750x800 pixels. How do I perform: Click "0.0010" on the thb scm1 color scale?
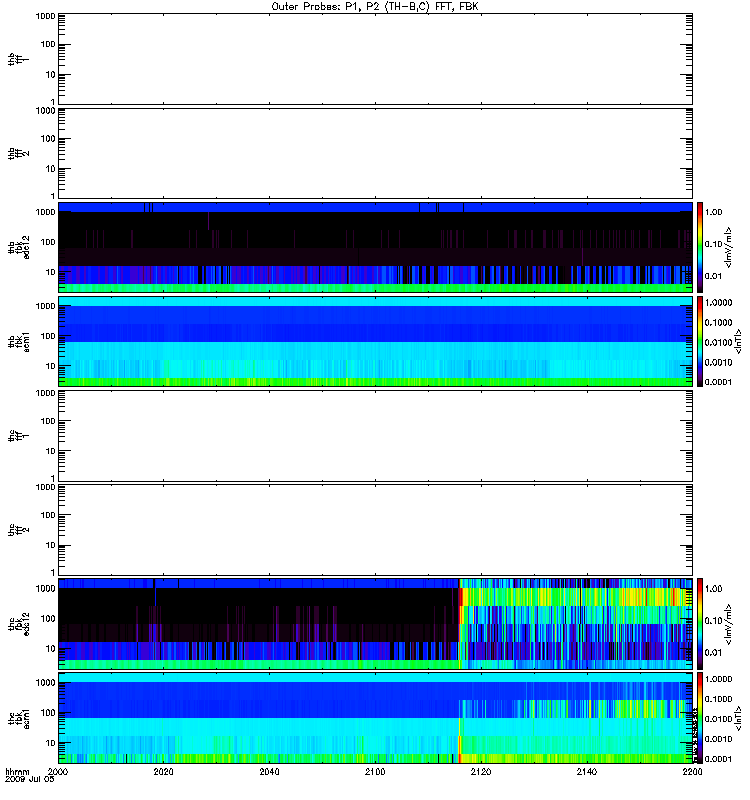tap(718, 362)
